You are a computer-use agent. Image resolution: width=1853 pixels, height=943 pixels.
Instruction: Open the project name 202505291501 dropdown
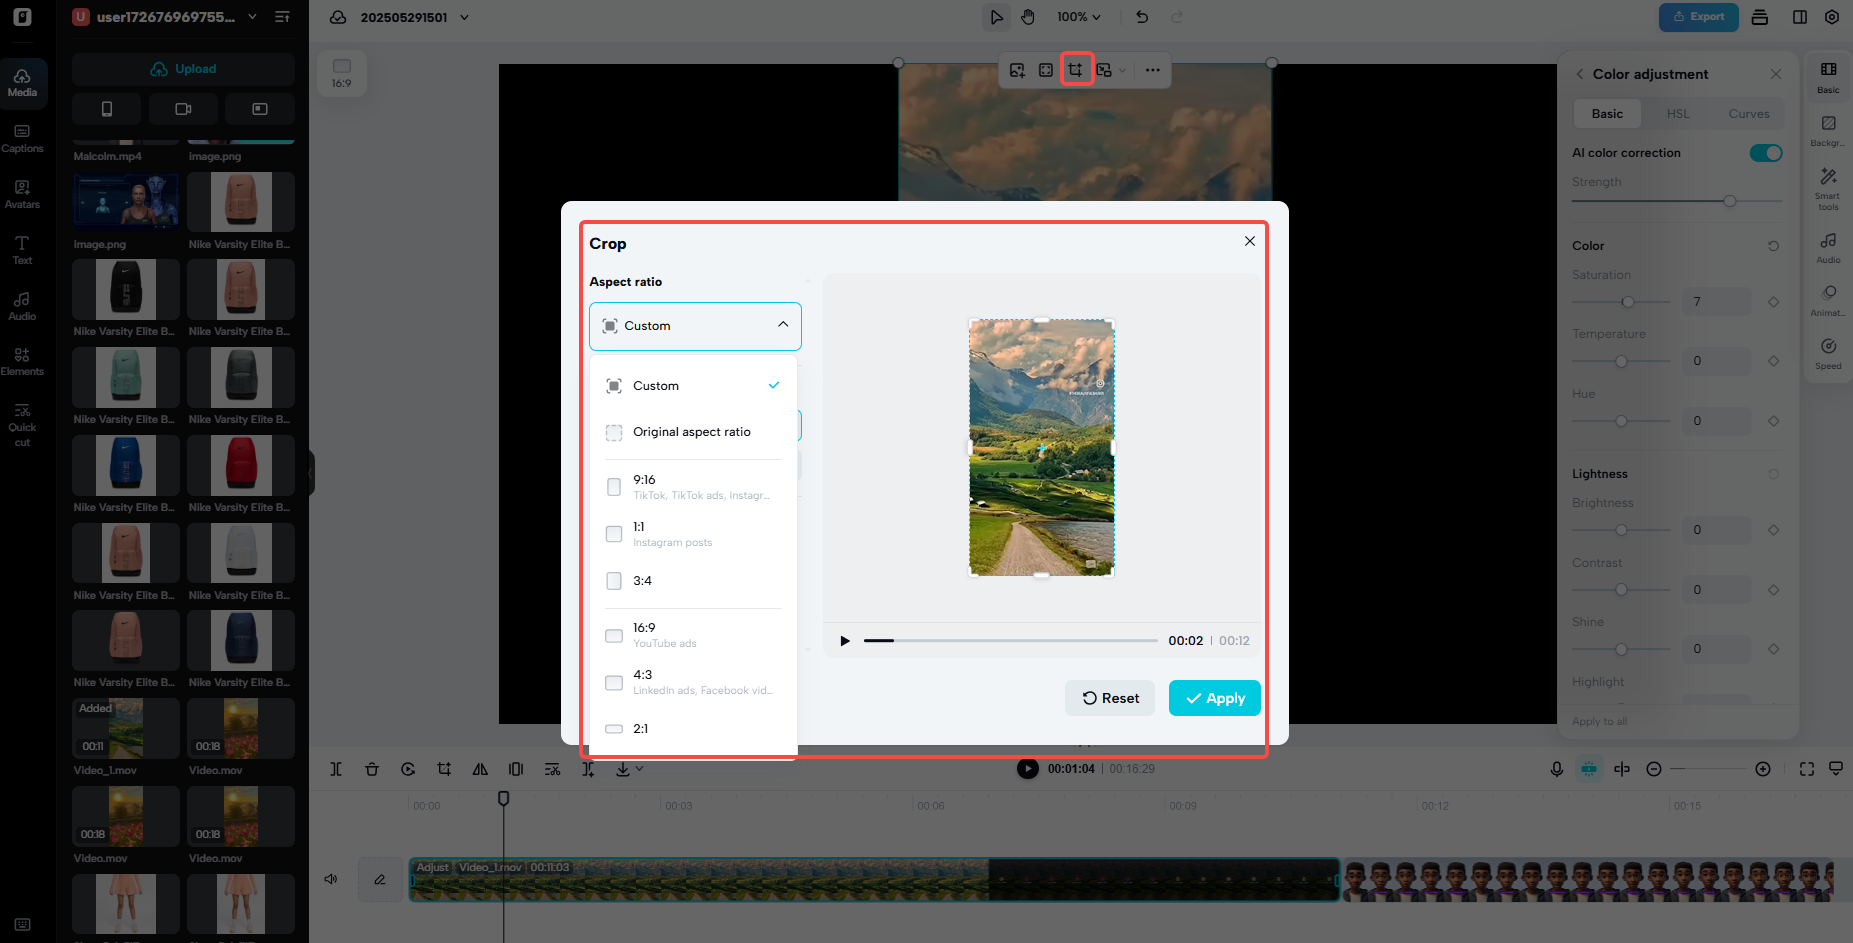(x=415, y=17)
